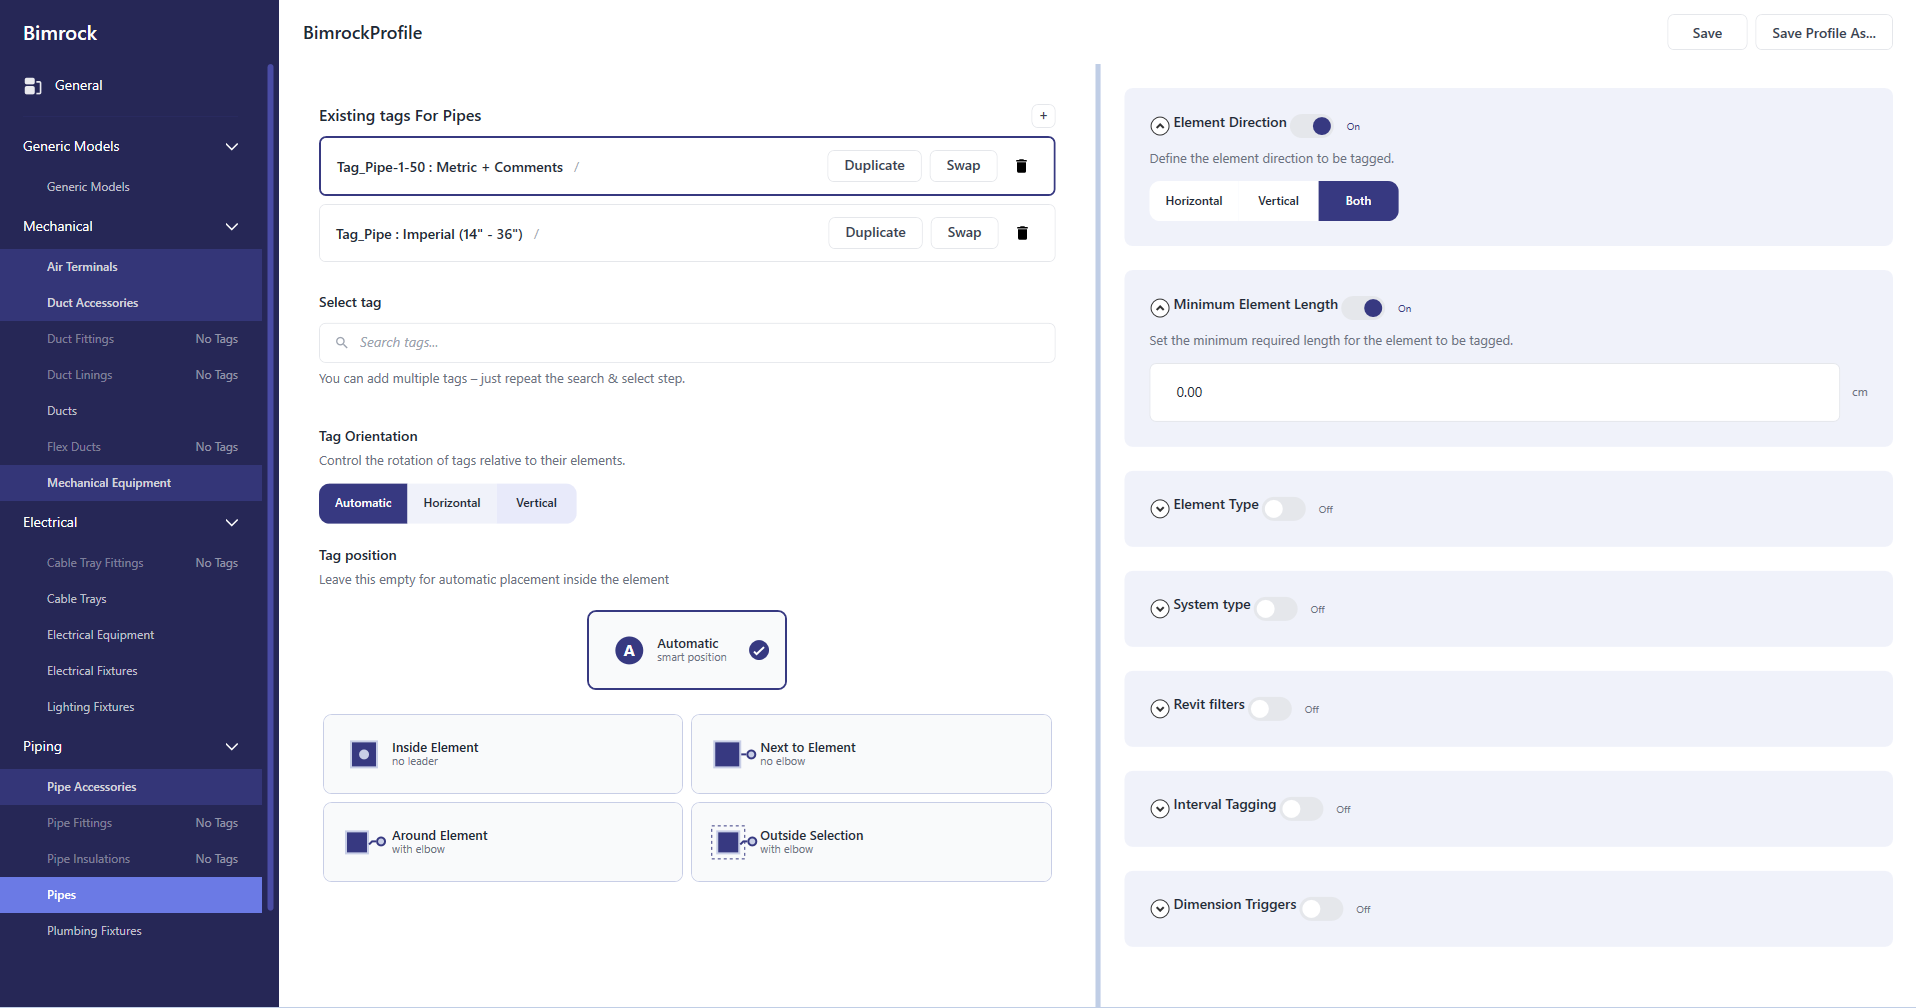
Task: Select Pipes under the Piping section
Action: click(62, 894)
